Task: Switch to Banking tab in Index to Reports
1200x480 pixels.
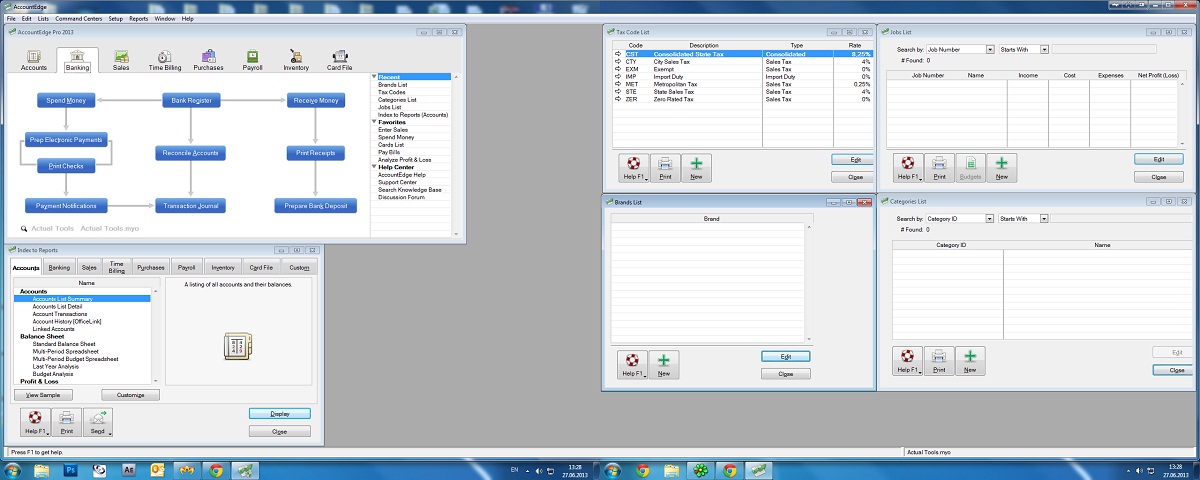Action: coord(59,268)
